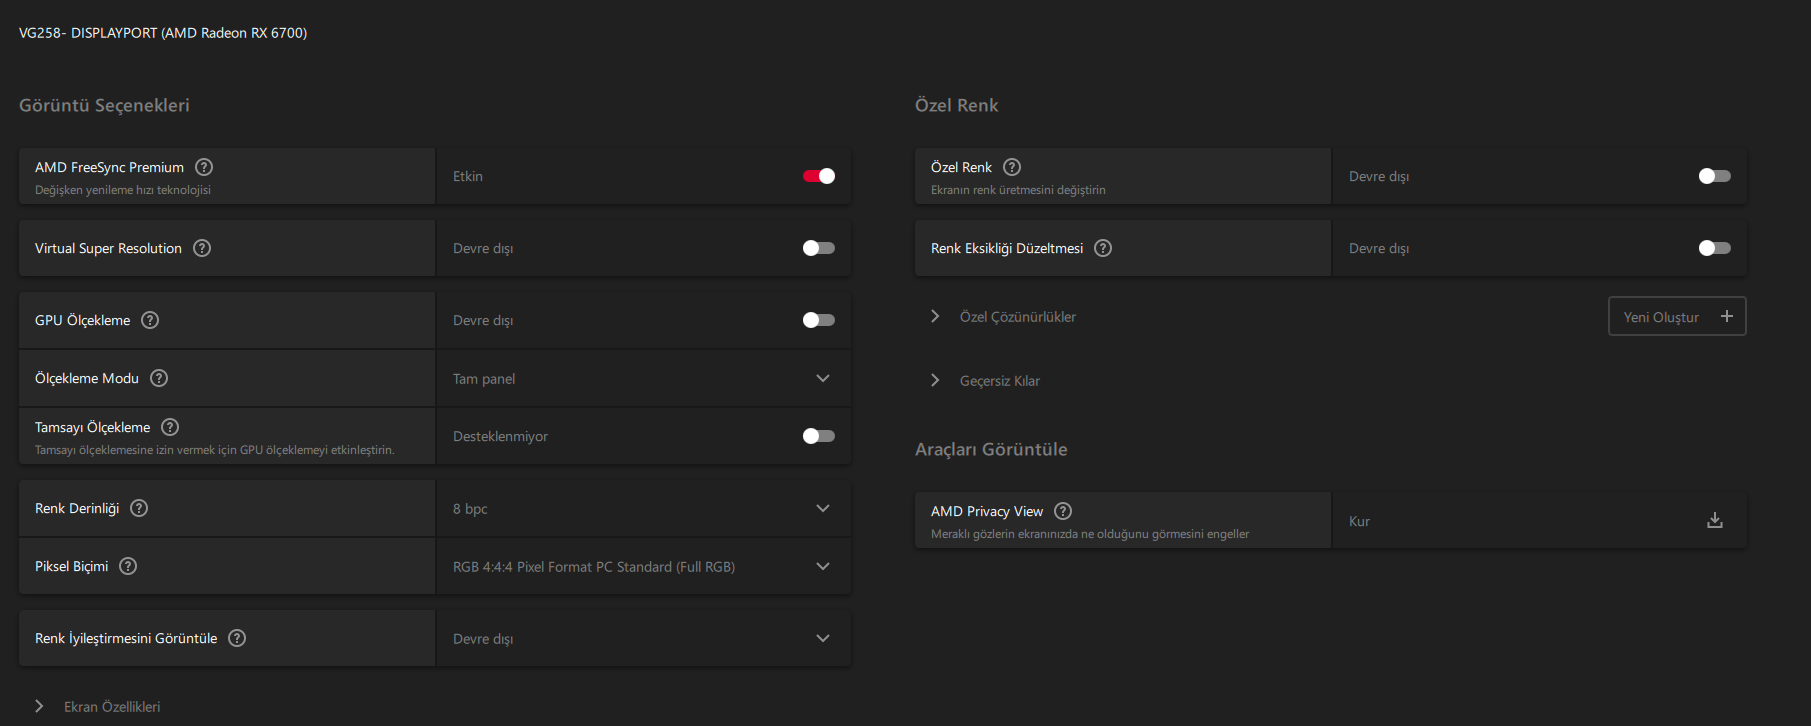Open the Ölçekleme Modu dropdown
Viewport: 1811px width, 726px height.
643,378
